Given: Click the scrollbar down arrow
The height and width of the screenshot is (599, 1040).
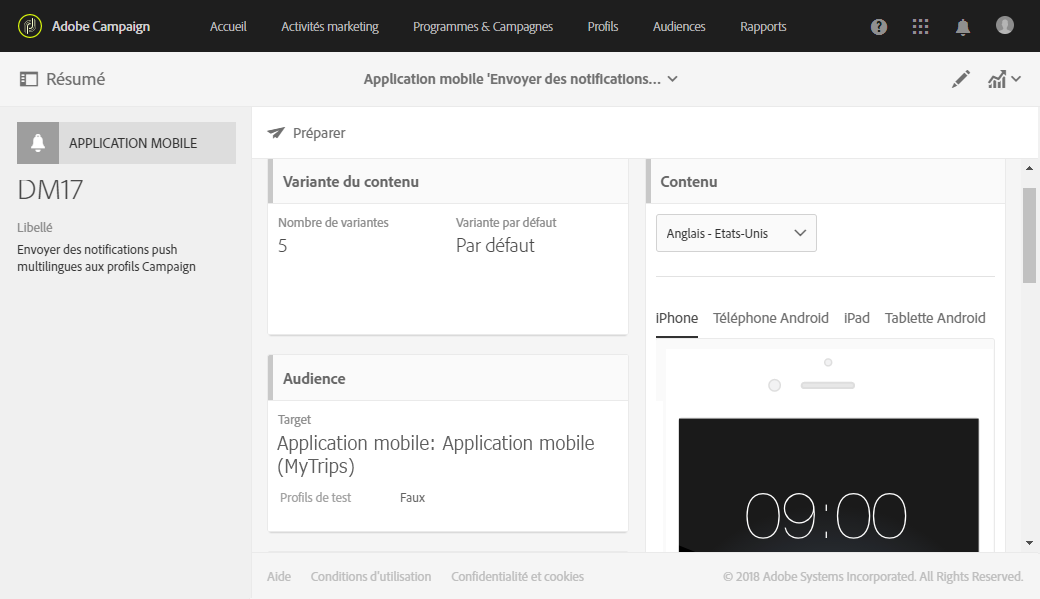Looking at the screenshot, I should (1029, 543).
